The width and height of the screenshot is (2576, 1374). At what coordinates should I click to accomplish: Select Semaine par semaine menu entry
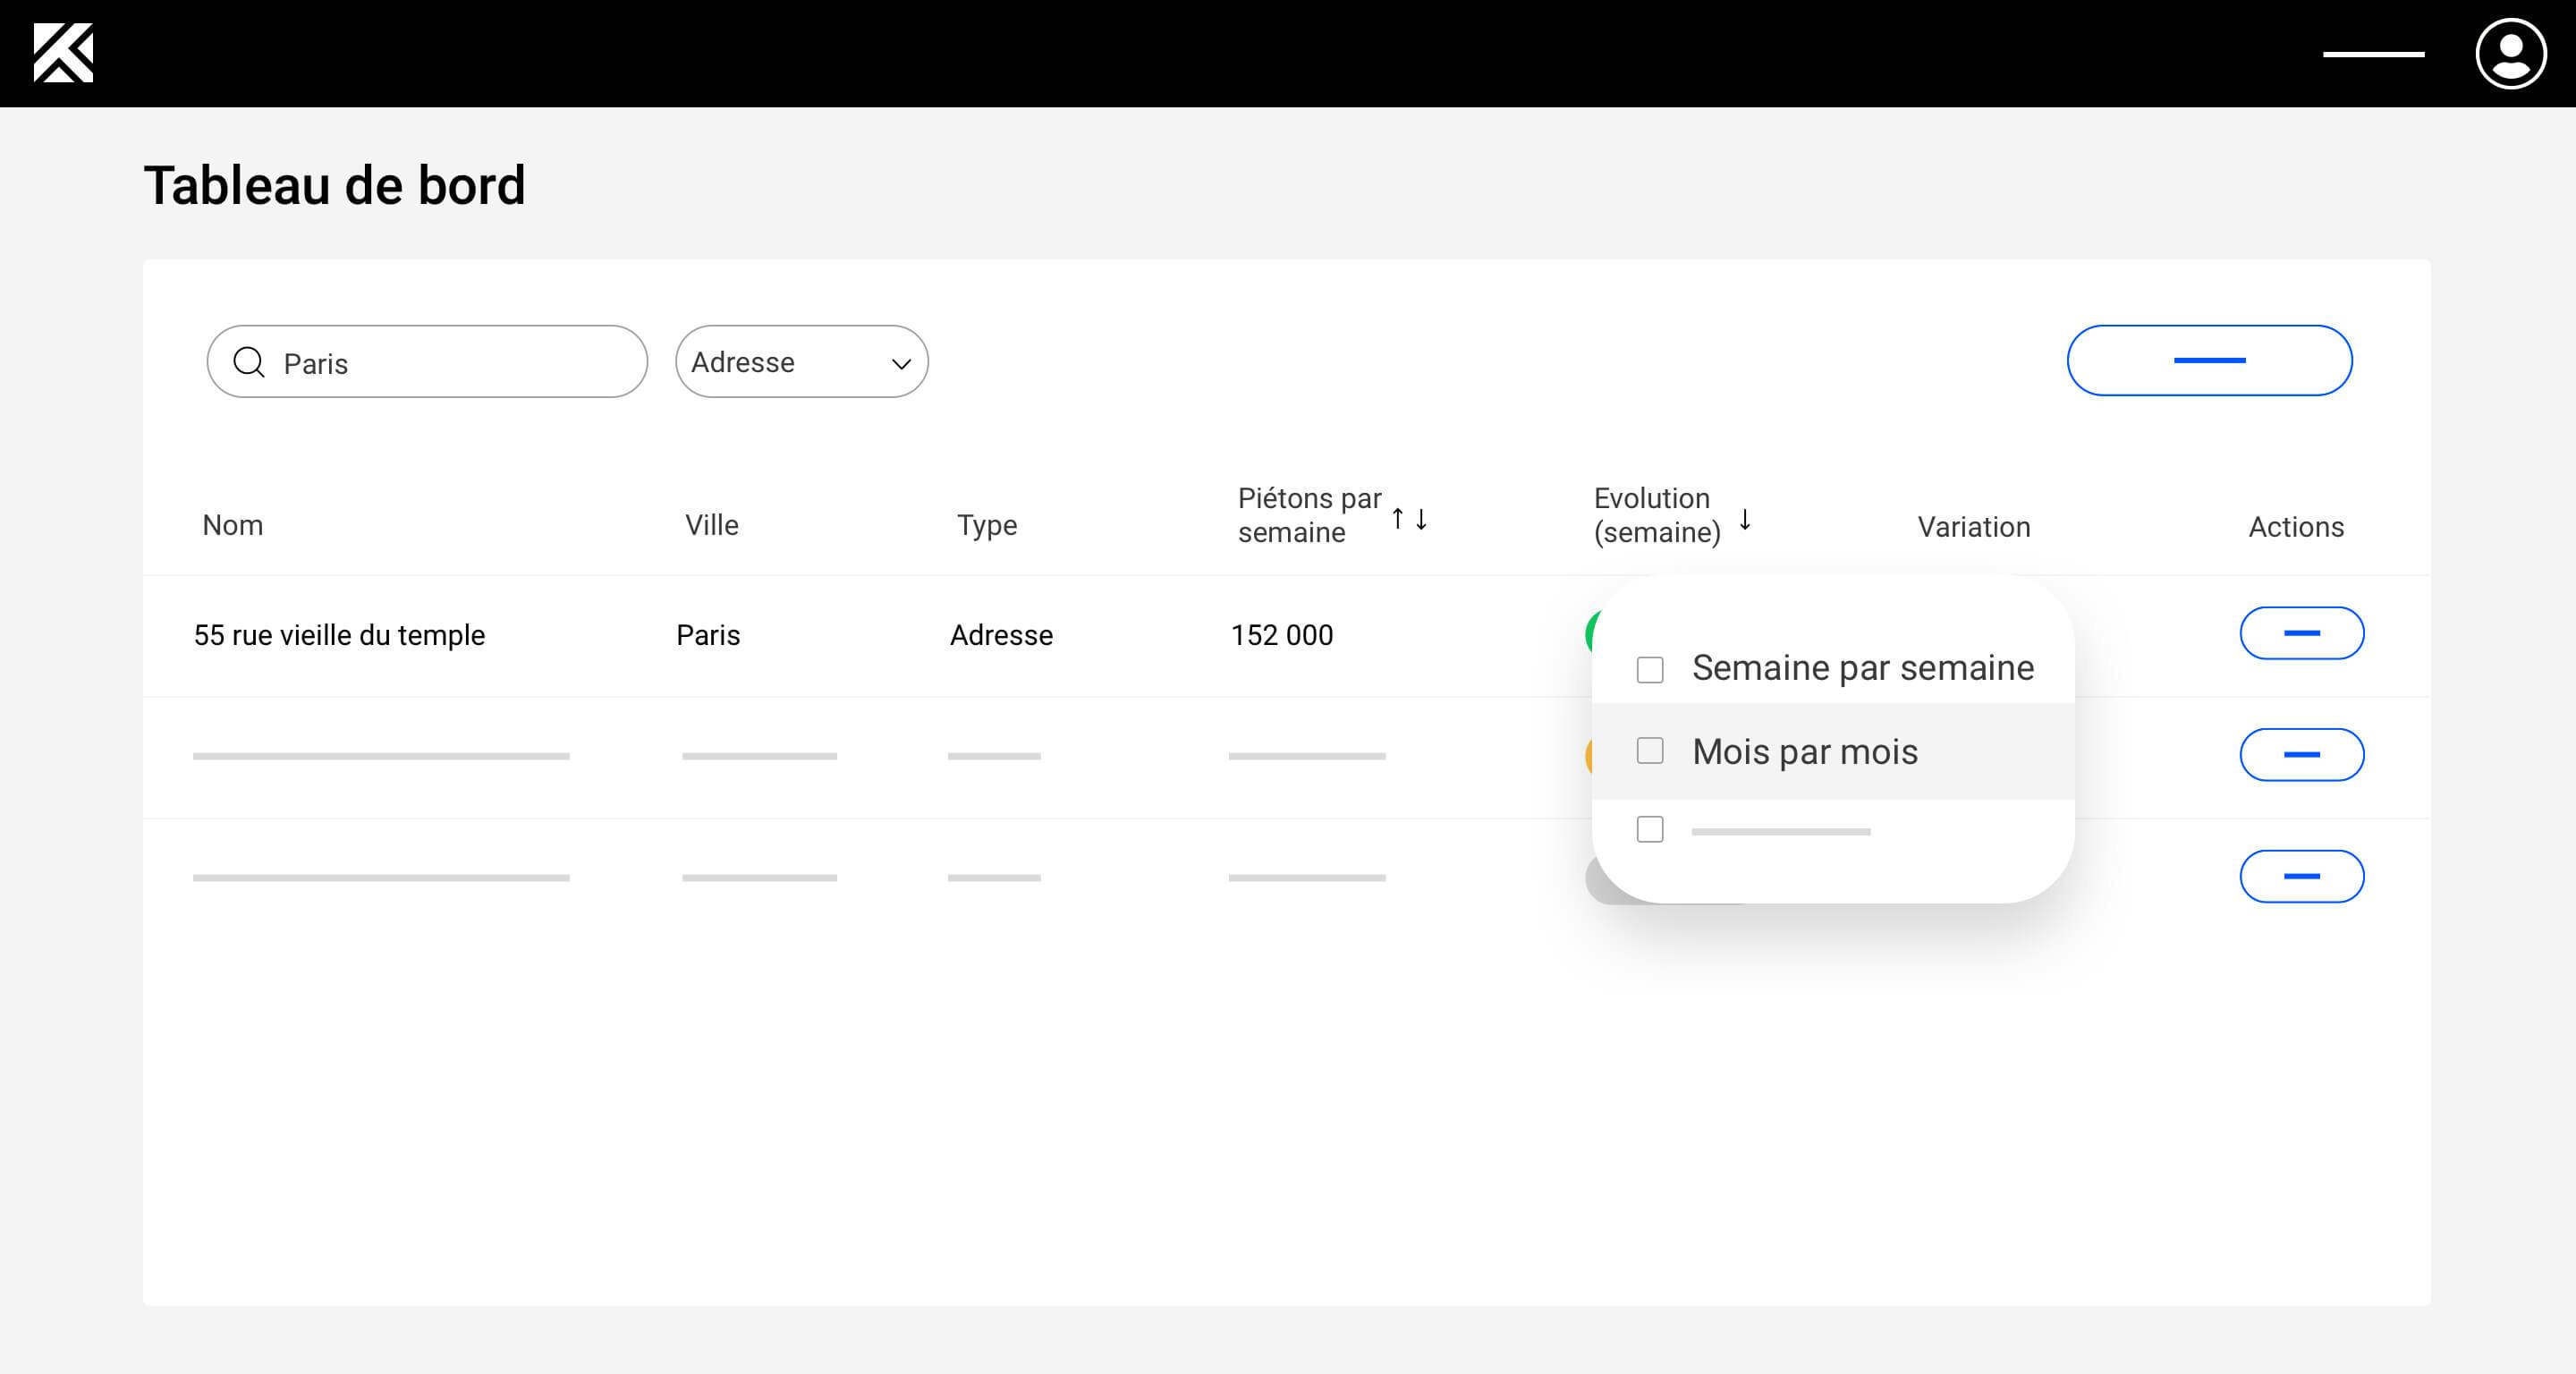point(1832,668)
